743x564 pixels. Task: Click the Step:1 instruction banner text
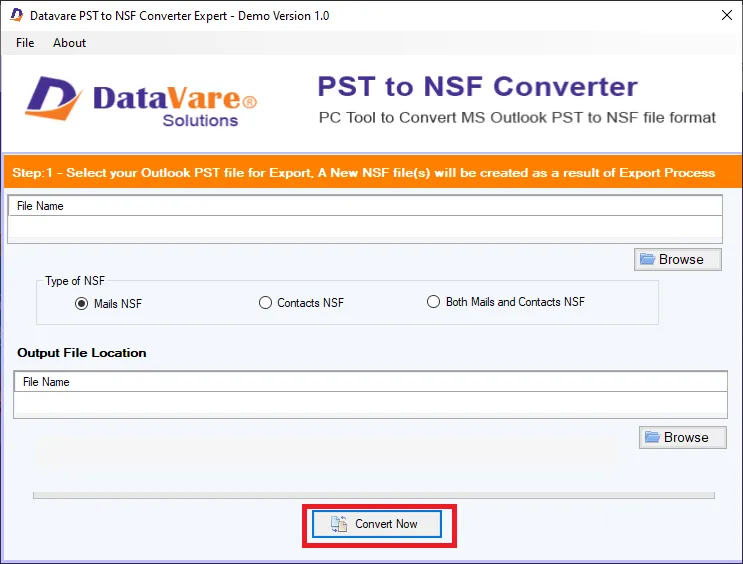(x=363, y=173)
